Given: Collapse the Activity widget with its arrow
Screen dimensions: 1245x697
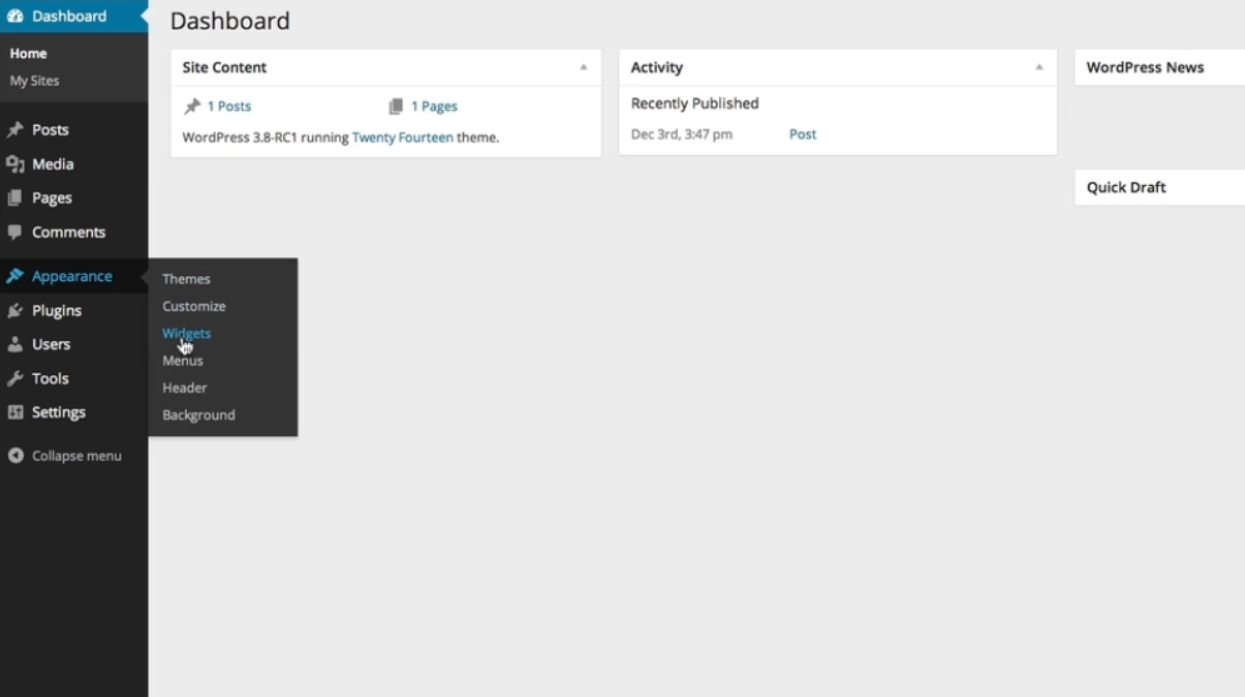Looking at the screenshot, I should tap(1039, 67).
